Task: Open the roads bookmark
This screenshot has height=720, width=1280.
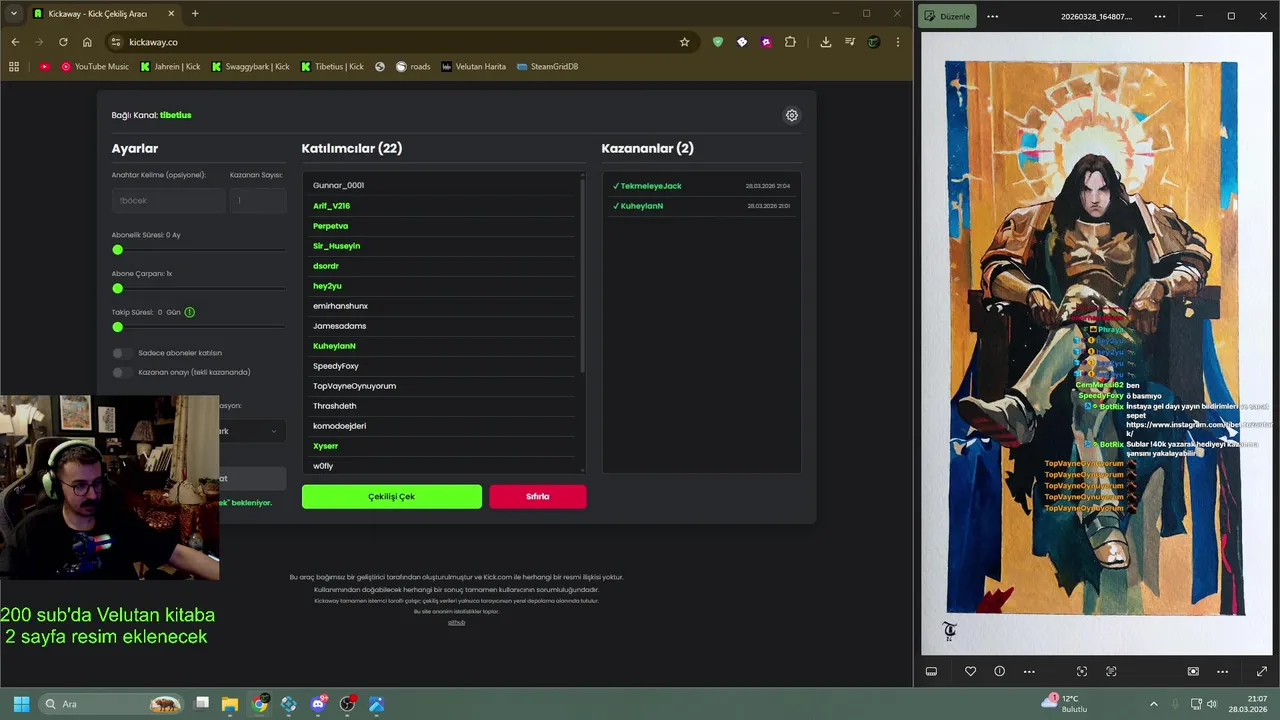Action: click(413, 67)
